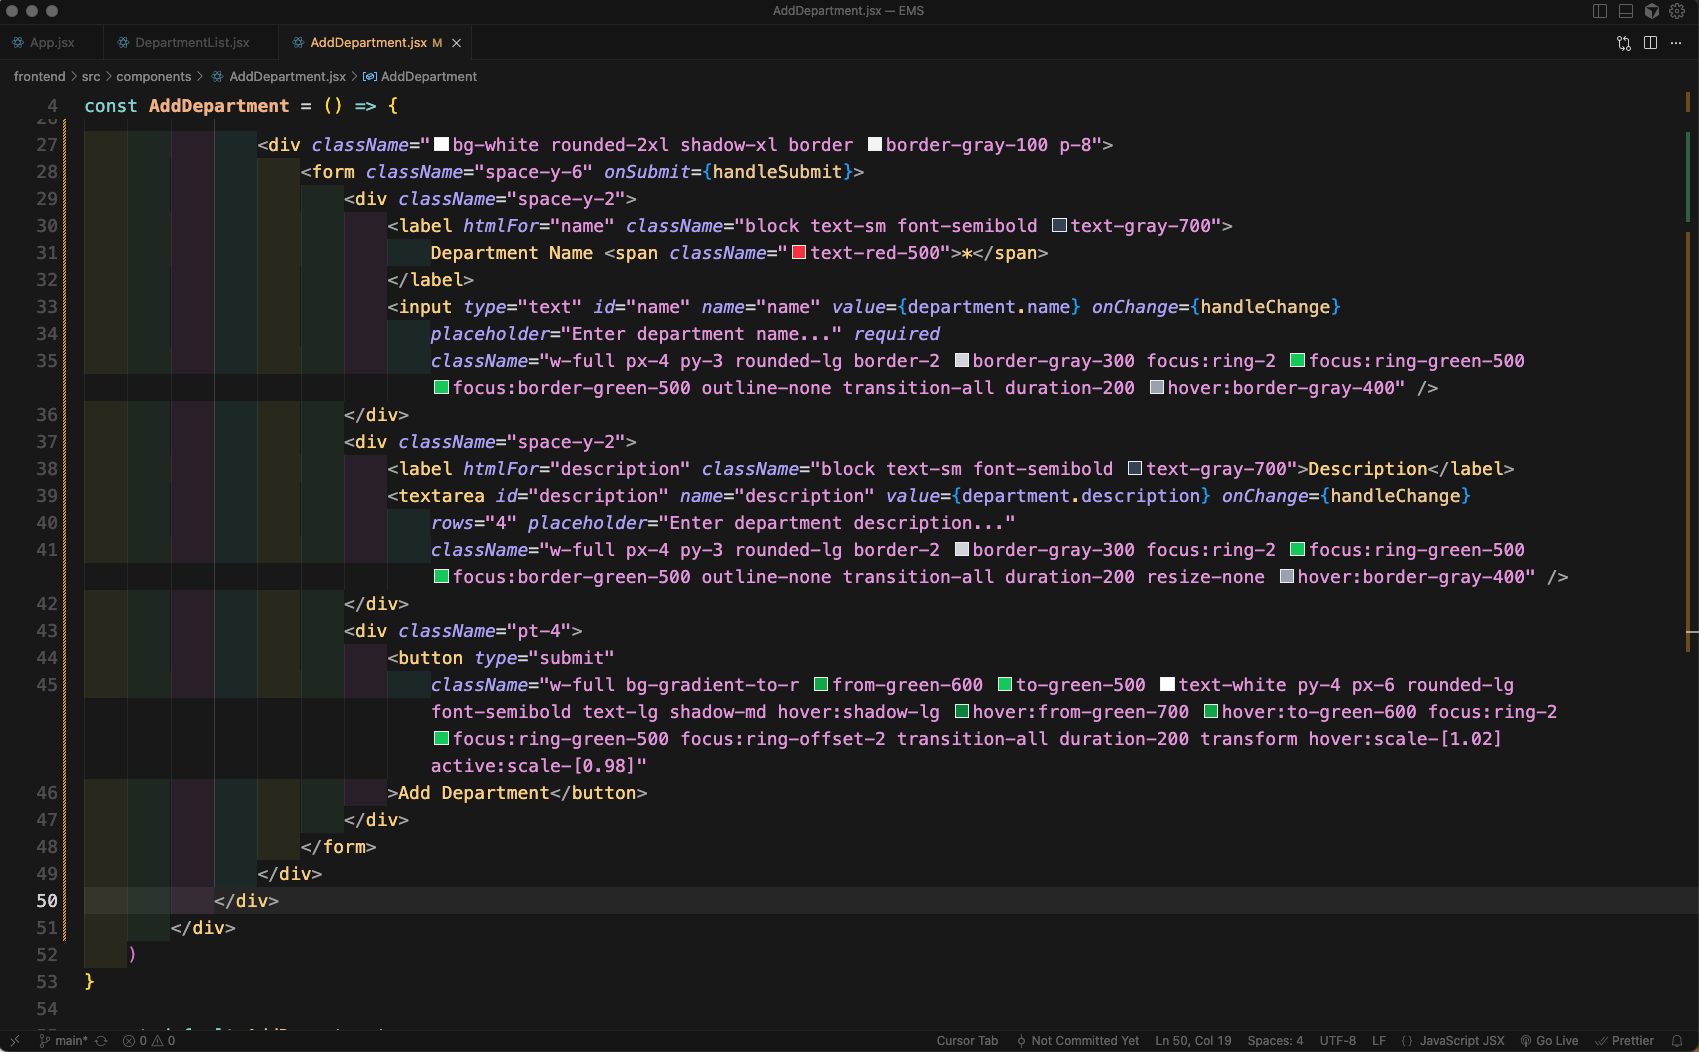
Task: Click the 'Department Name' text on line 31
Action: pyautogui.click(x=512, y=253)
